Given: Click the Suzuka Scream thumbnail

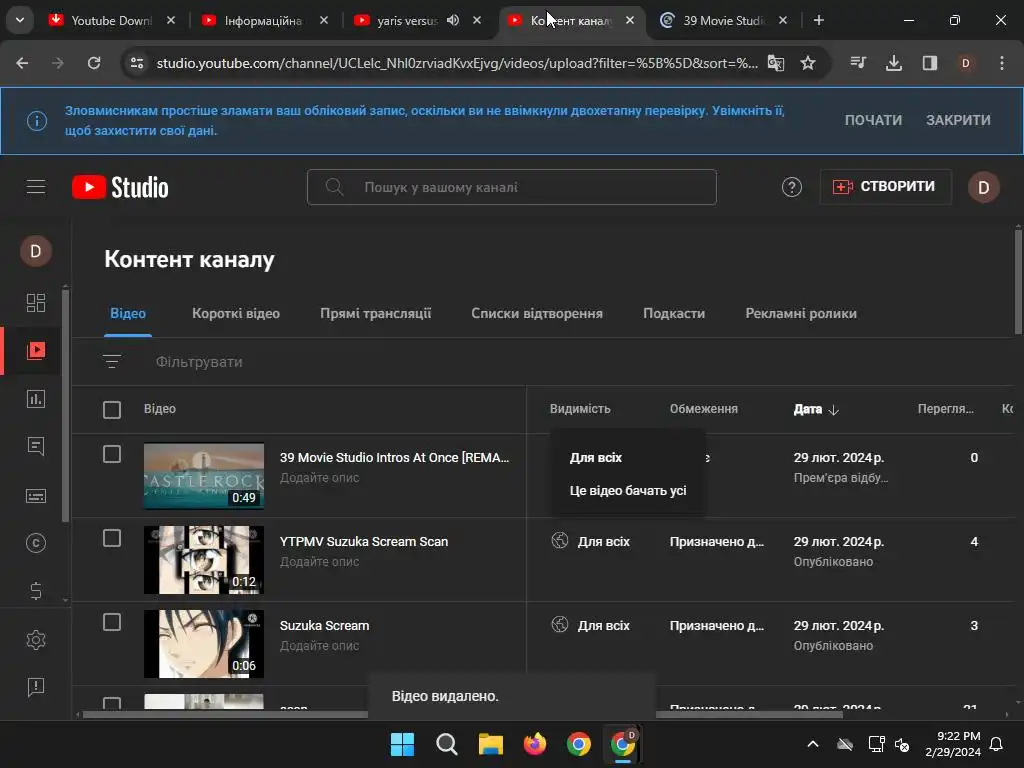Looking at the screenshot, I should 204,643.
